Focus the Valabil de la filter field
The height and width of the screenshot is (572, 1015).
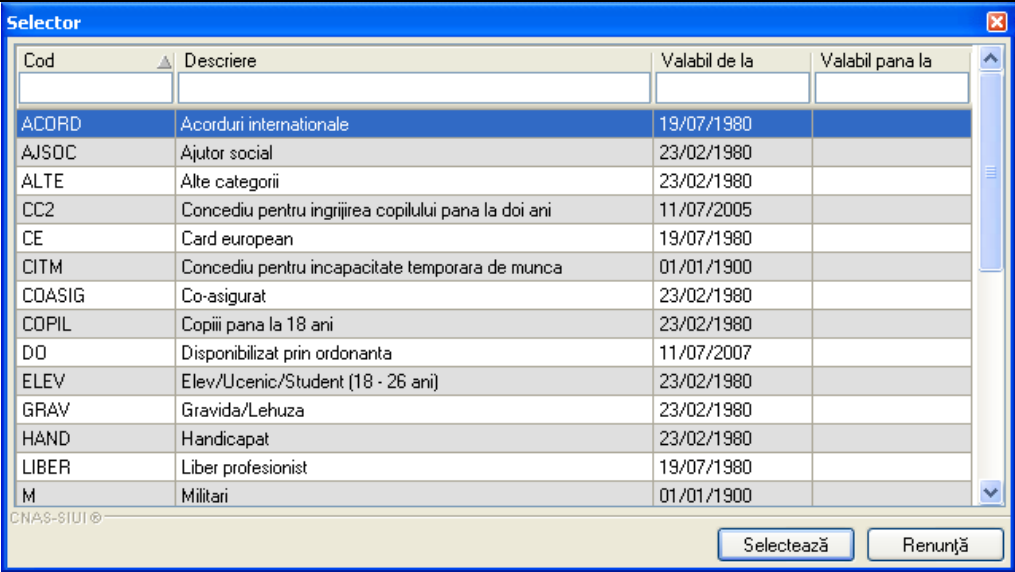(733, 88)
